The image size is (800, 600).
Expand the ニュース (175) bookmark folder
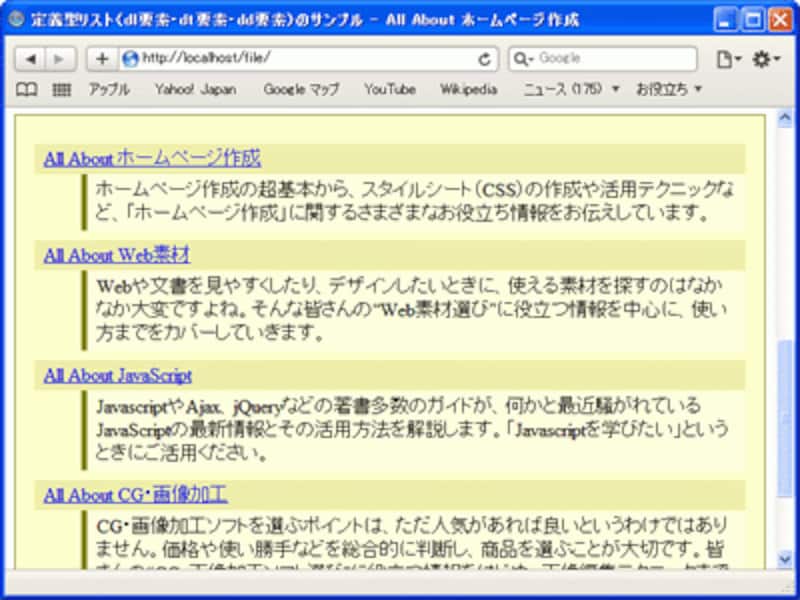pos(571,89)
